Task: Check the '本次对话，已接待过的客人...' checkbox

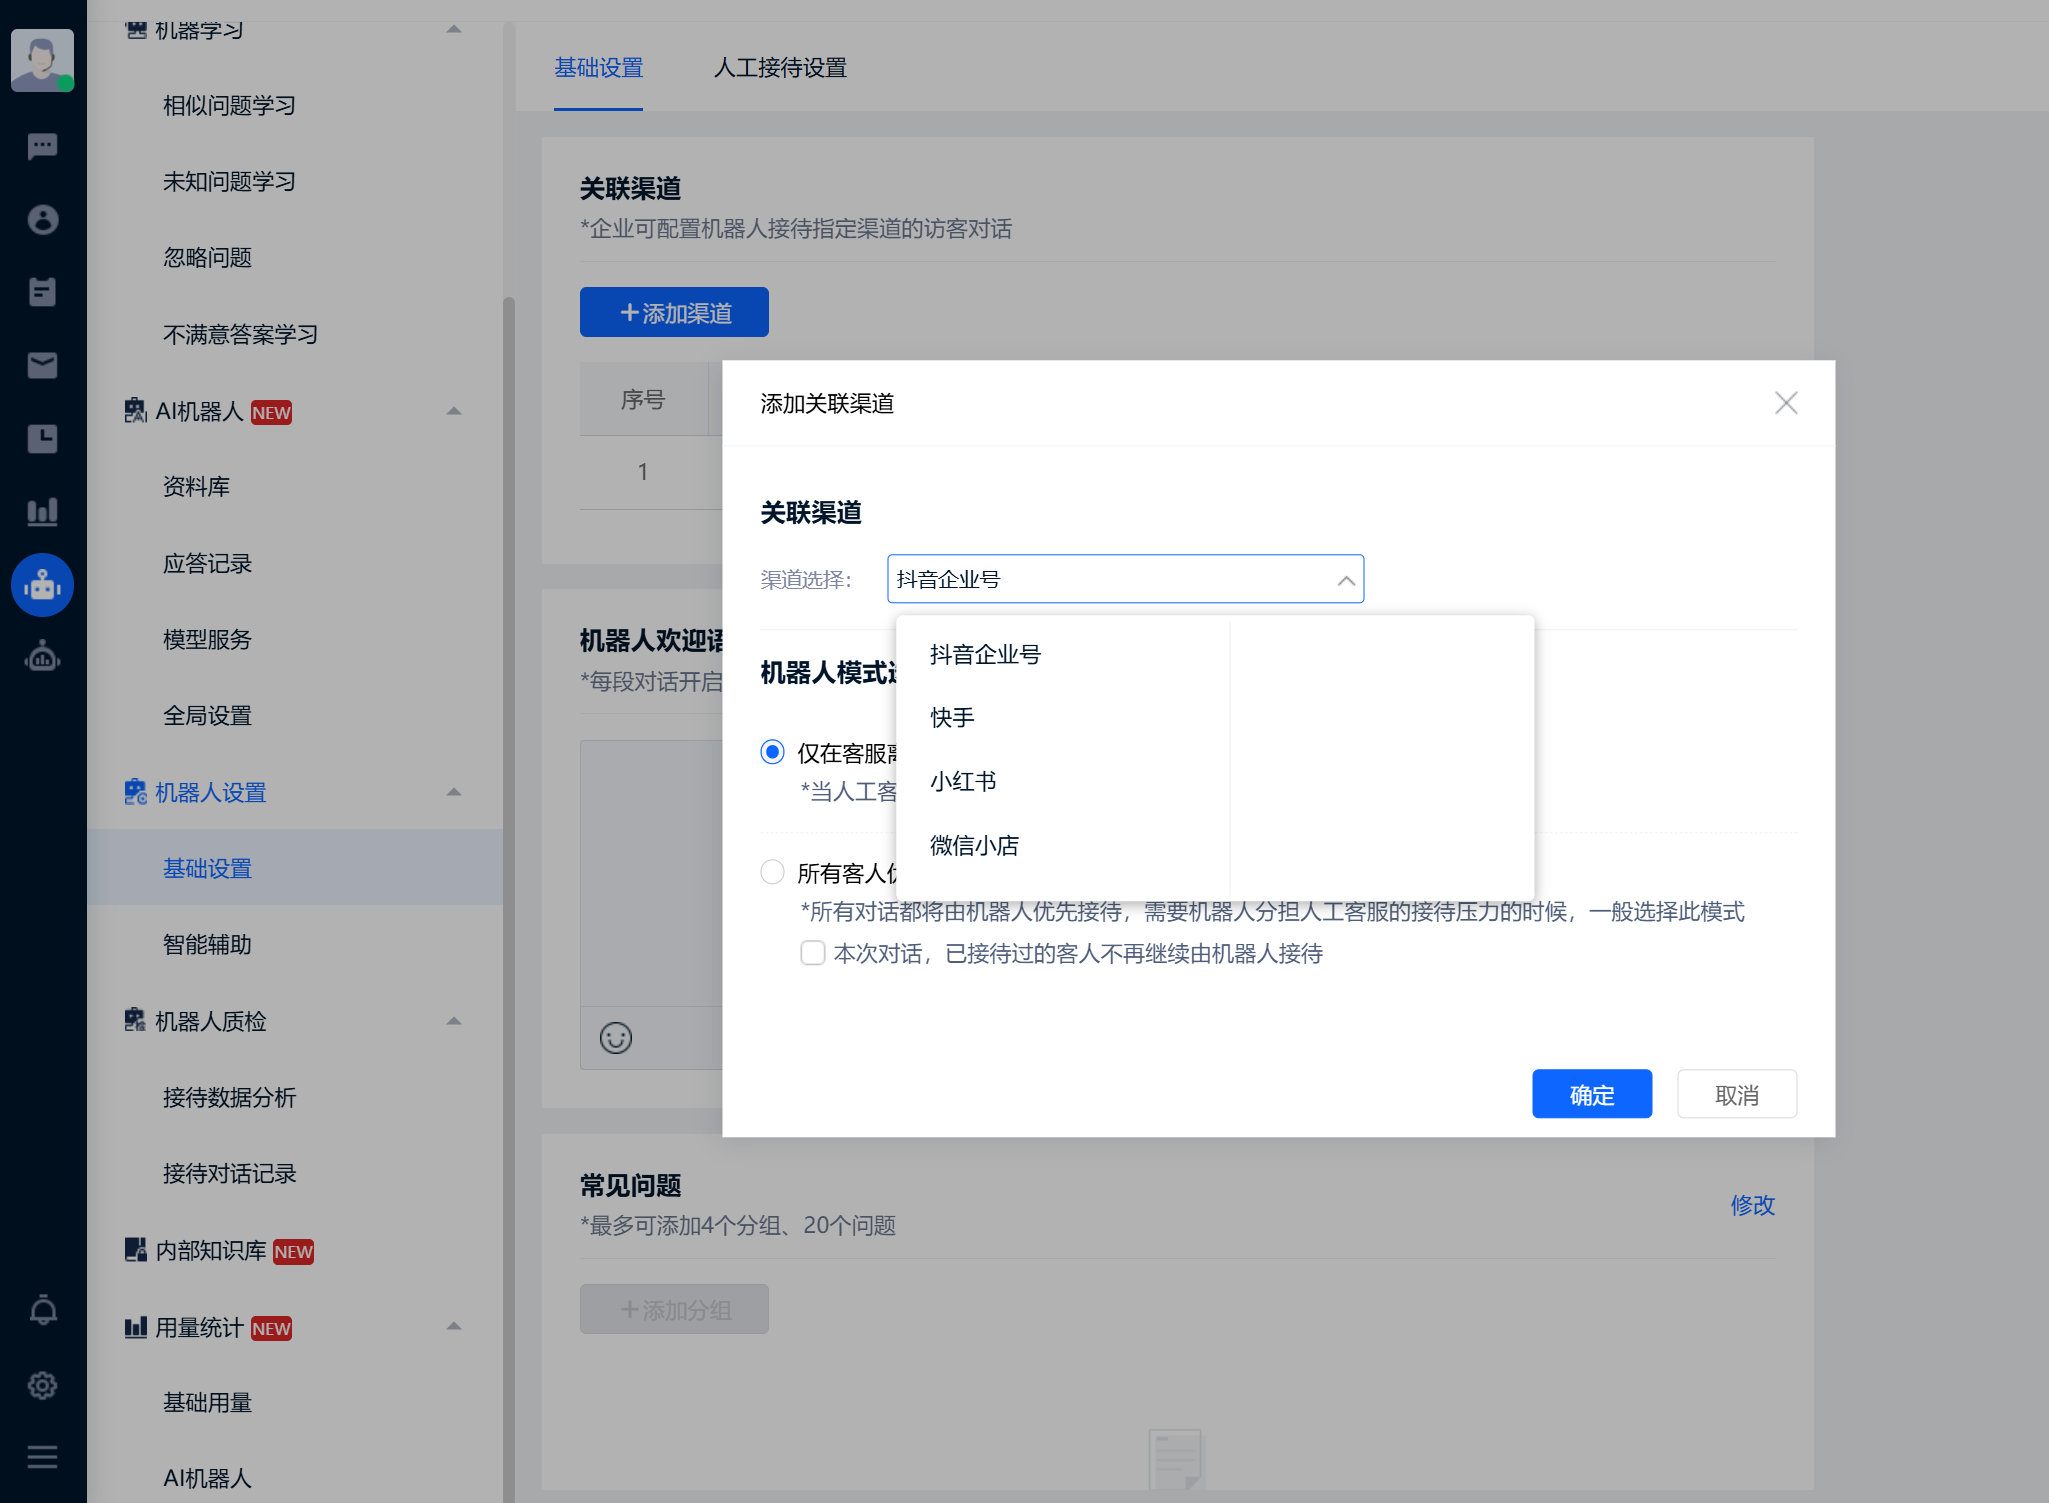Action: point(812,953)
